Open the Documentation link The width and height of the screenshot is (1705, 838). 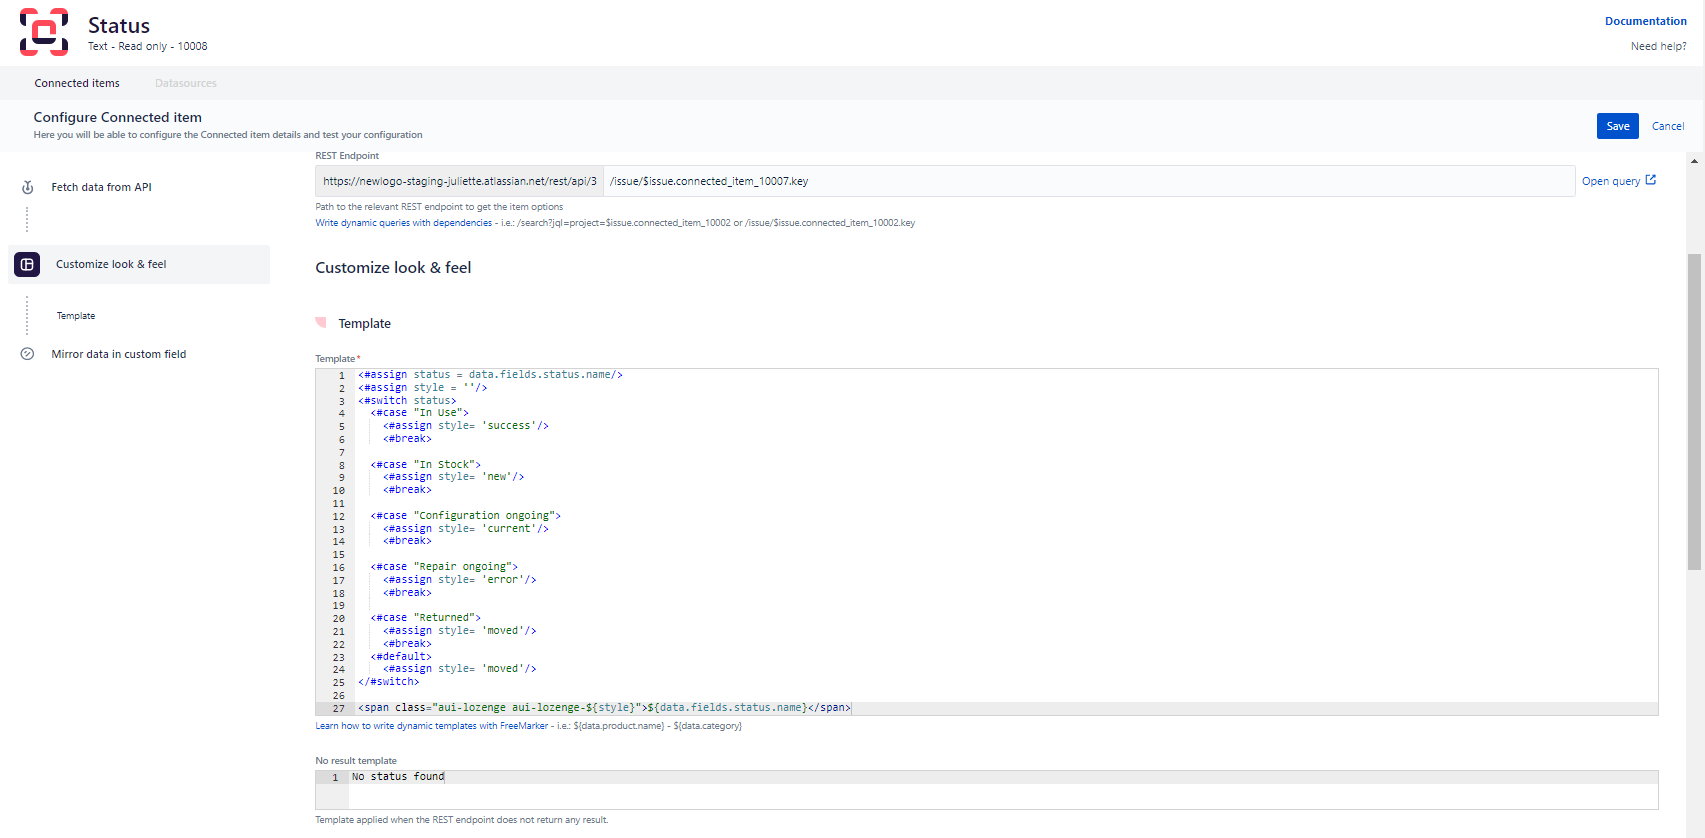pos(1645,21)
